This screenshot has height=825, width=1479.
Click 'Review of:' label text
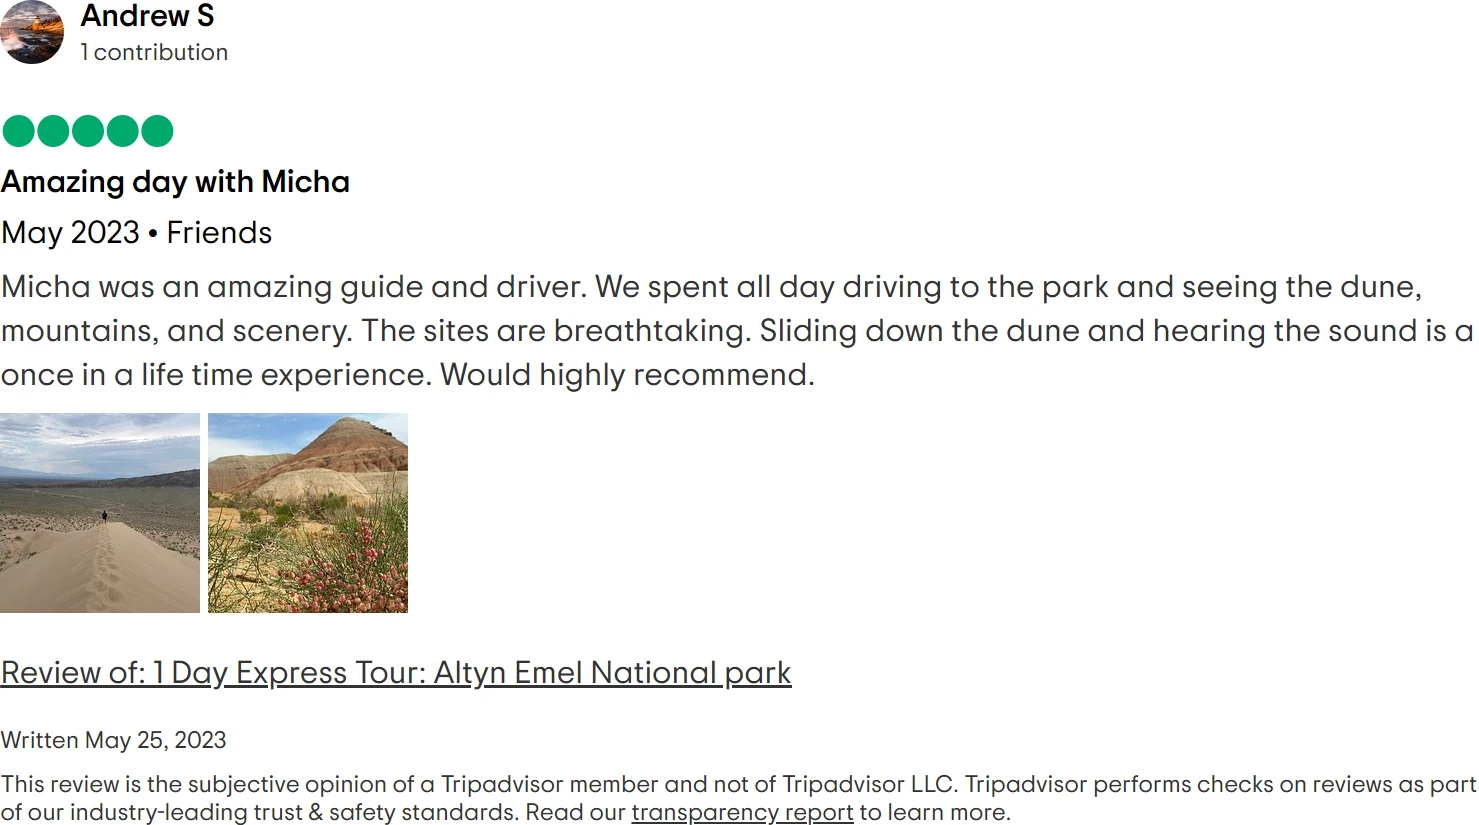(73, 673)
